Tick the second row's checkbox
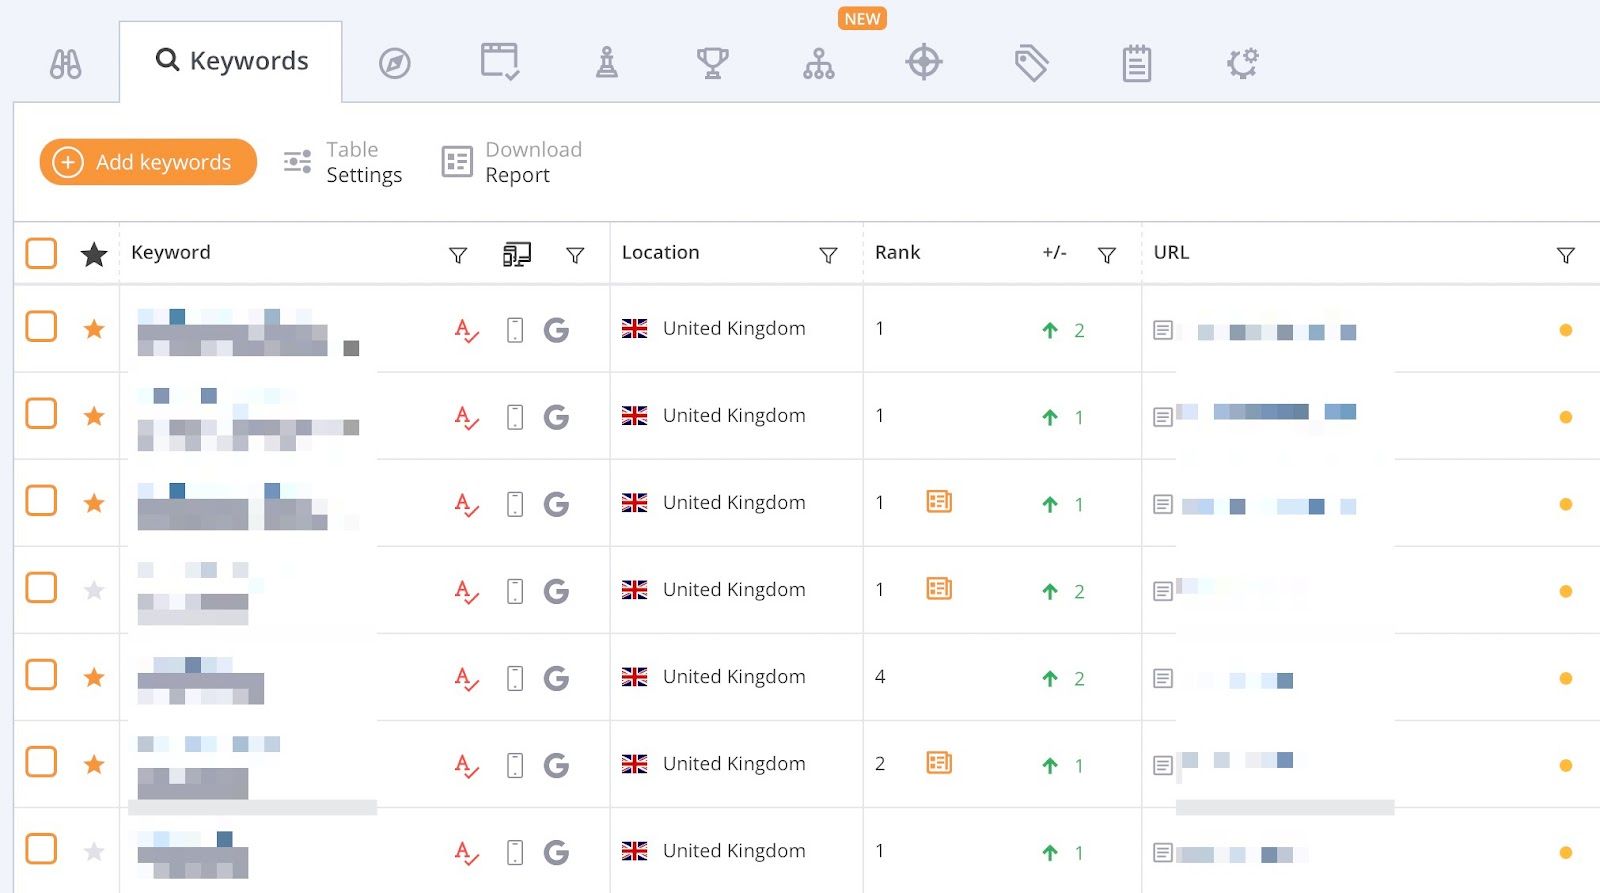1600x893 pixels. tap(41, 413)
